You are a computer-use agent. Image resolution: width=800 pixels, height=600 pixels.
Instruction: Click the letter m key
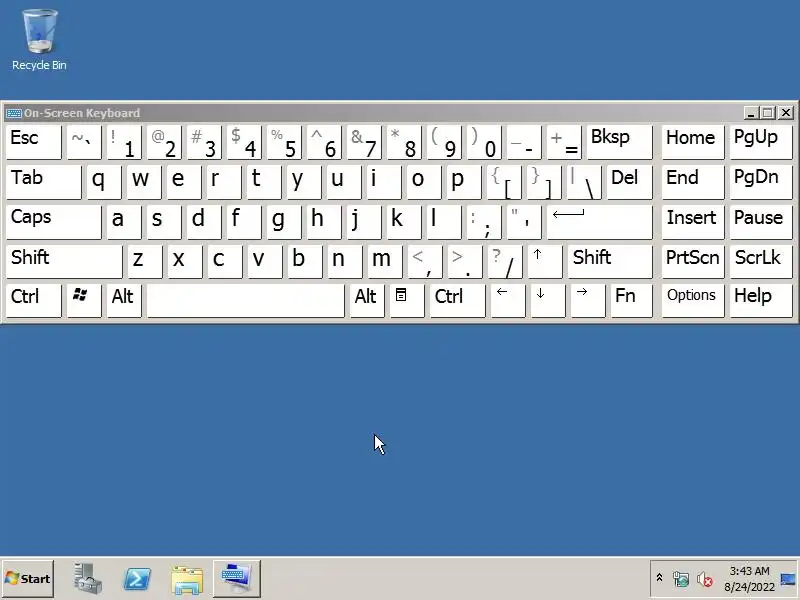pyautogui.click(x=385, y=261)
